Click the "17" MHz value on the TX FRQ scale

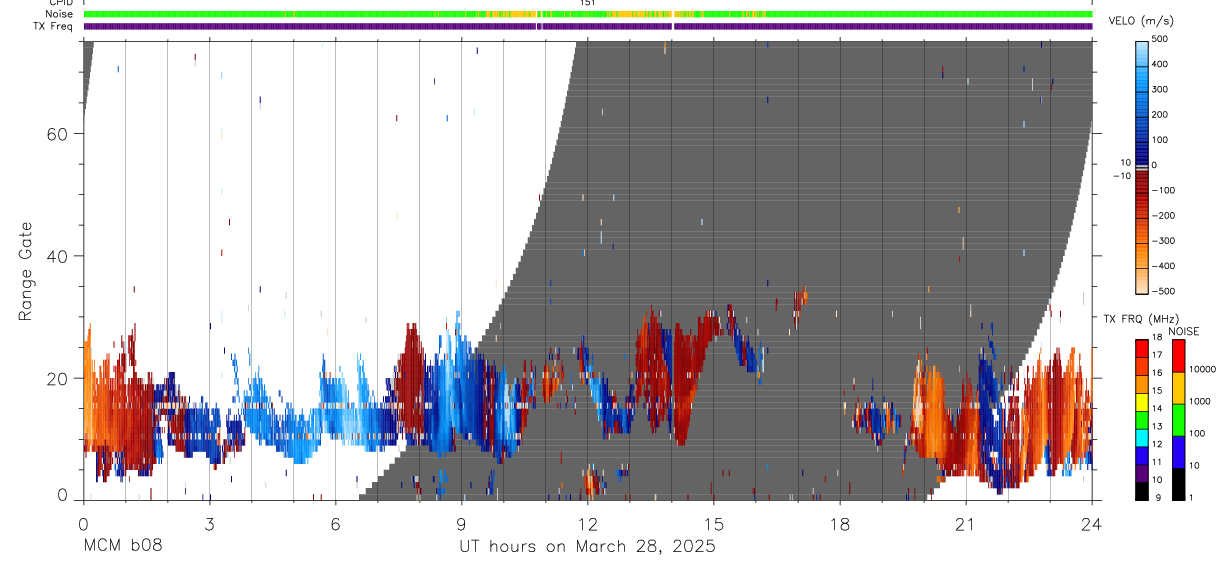(1157, 356)
